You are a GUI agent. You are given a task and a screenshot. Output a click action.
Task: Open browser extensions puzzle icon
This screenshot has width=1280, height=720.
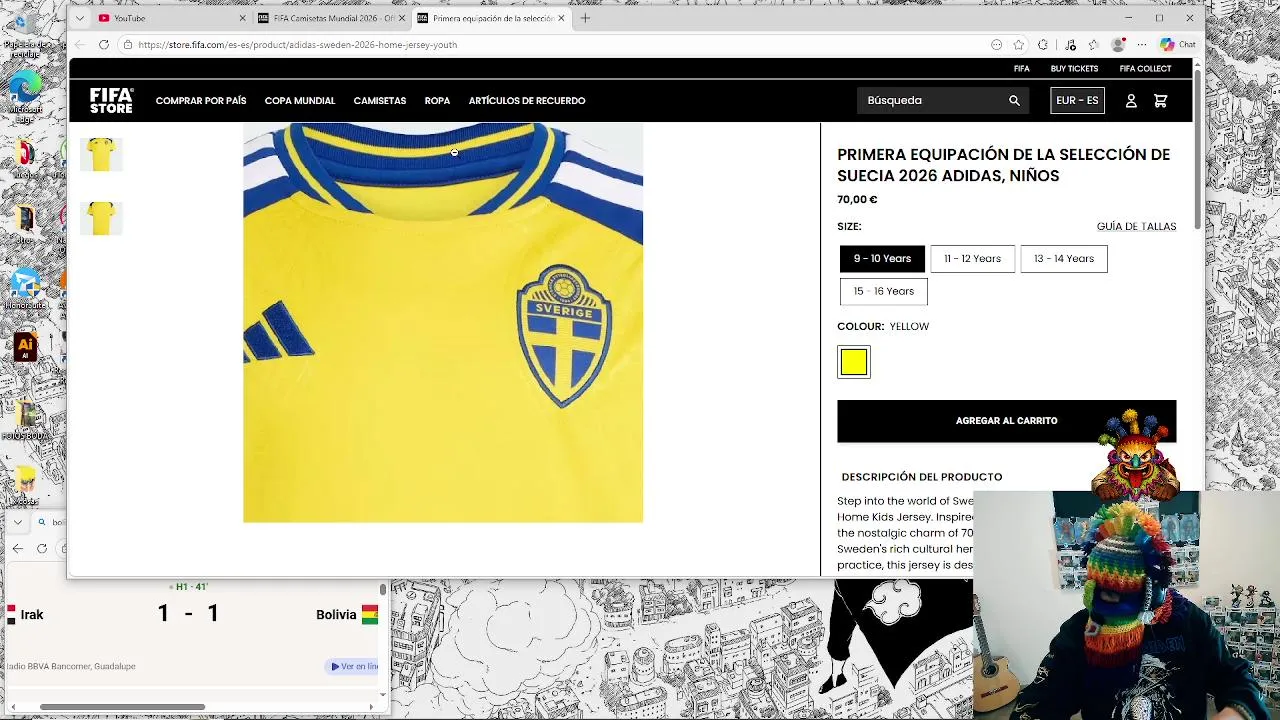coord(1043,44)
